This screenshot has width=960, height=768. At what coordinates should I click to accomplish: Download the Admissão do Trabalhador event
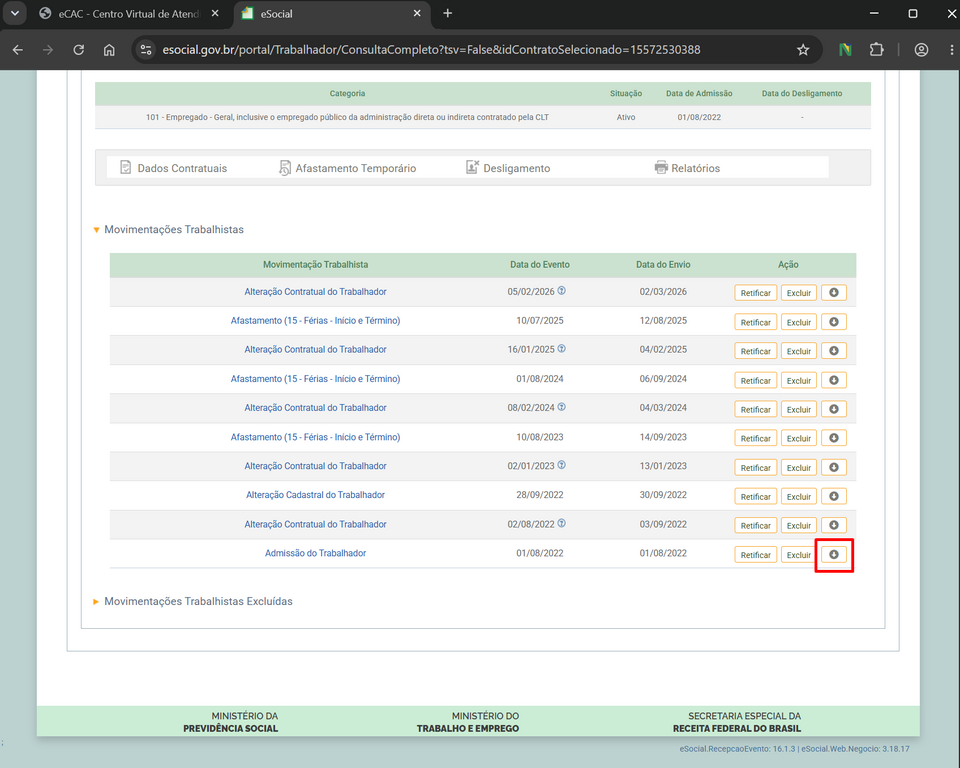pyautogui.click(x=833, y=554)
